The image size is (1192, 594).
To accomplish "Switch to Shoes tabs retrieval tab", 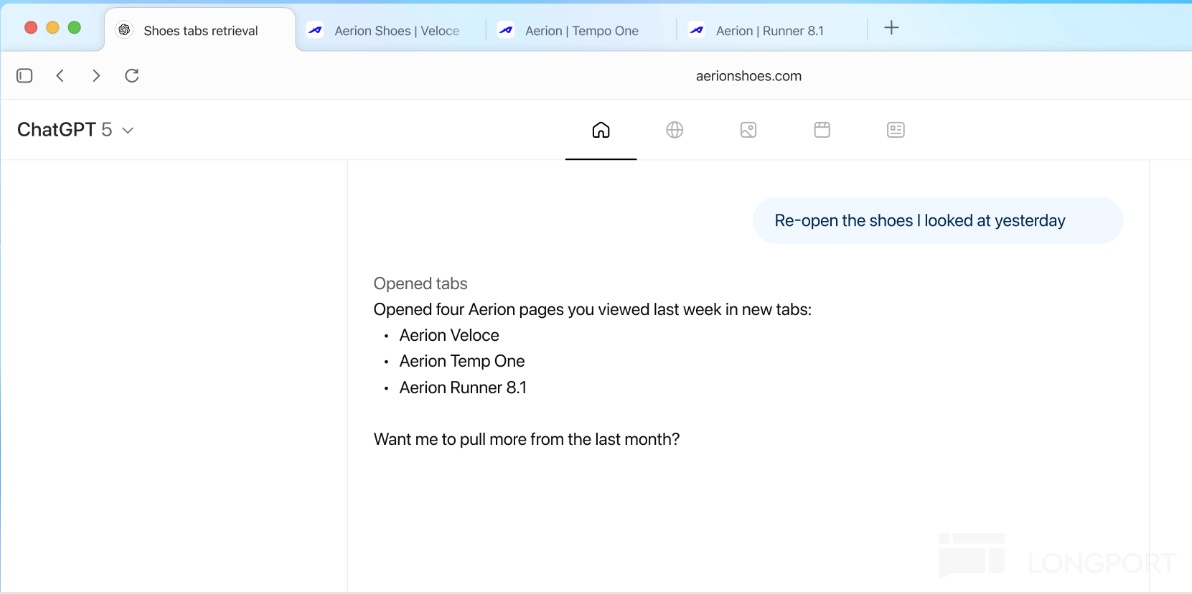I will [x=200, y=31].
